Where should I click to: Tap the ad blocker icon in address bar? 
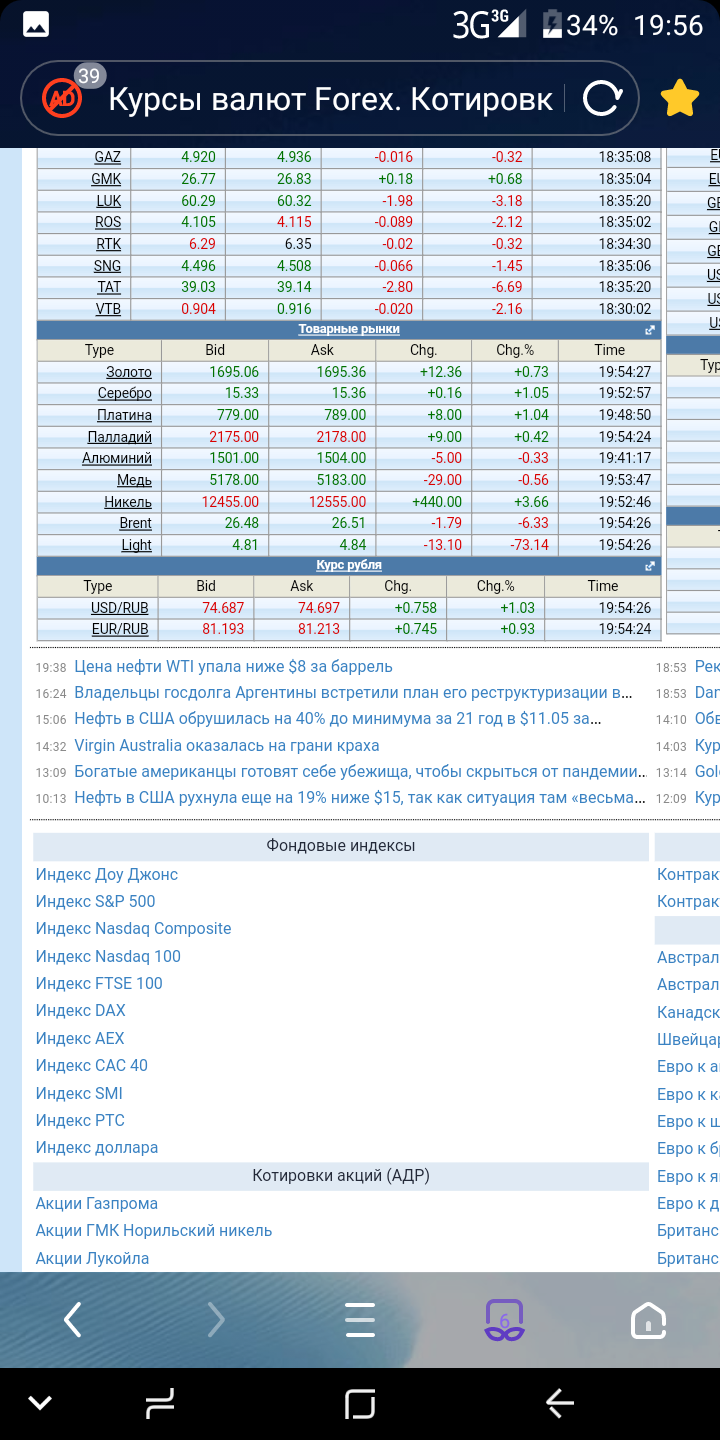tap(62, 98)
